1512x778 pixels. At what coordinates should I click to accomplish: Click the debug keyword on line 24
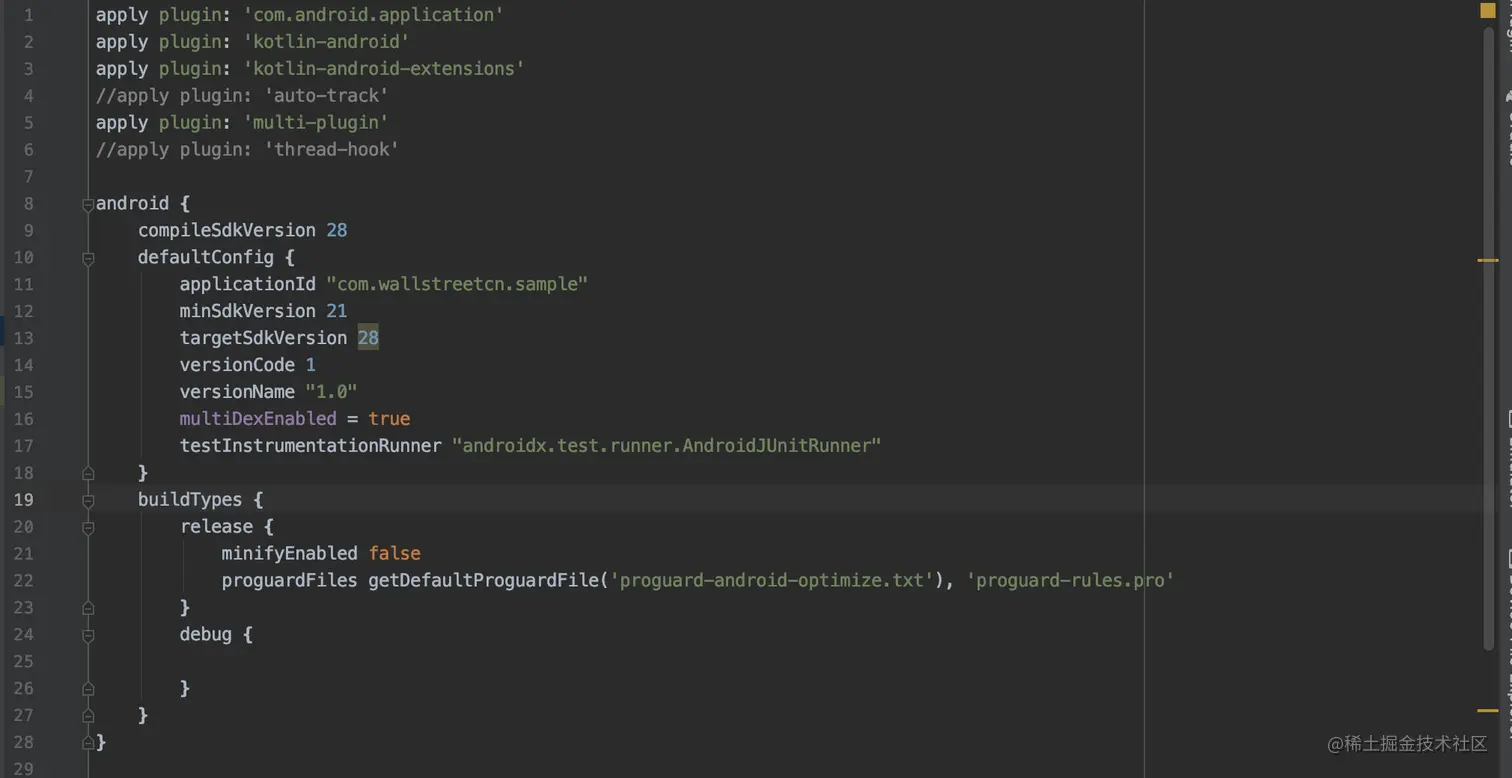tap(206, 635)
